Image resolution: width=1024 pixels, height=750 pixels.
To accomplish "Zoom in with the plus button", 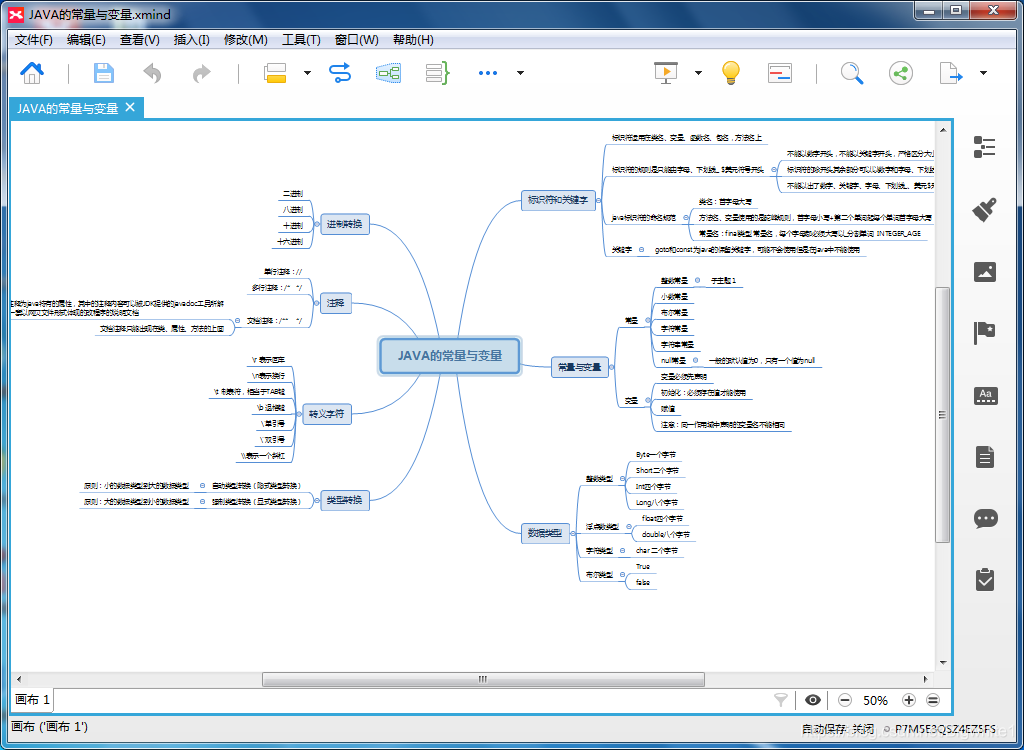I will [908, 700].
